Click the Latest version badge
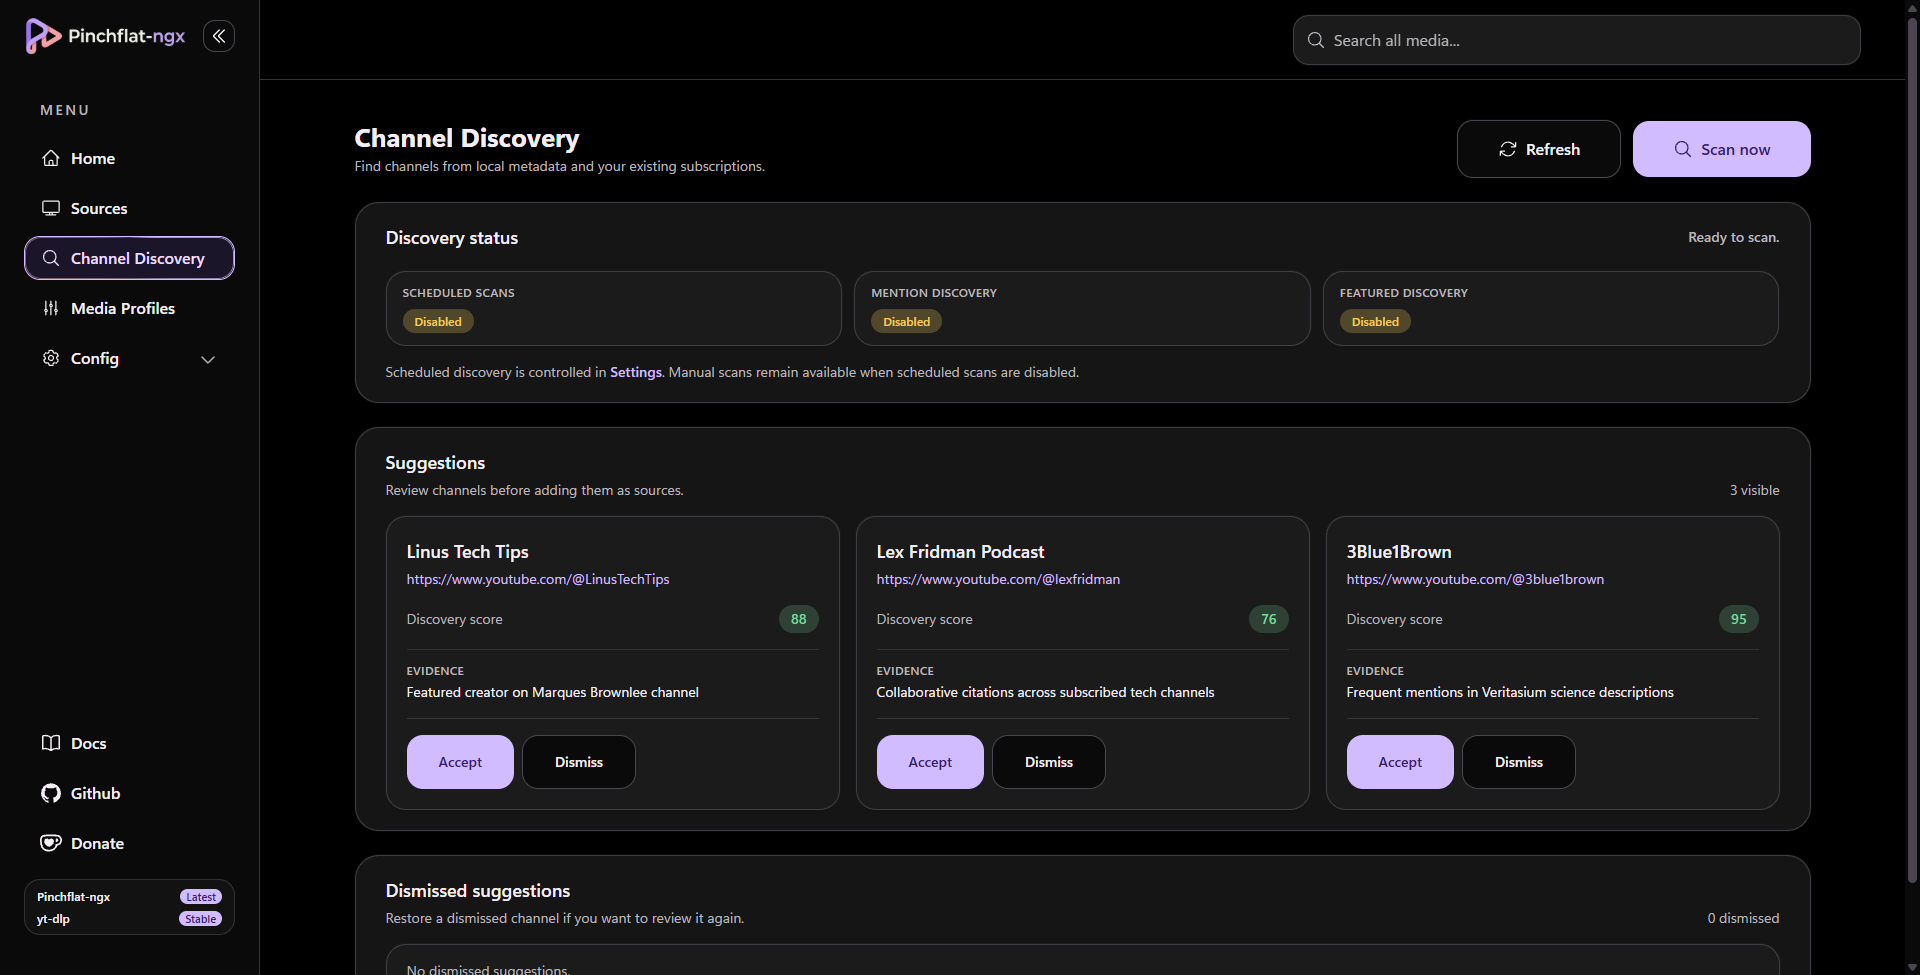The width and height of the screenshot is (1920, 975). click(x=201, y=897)
